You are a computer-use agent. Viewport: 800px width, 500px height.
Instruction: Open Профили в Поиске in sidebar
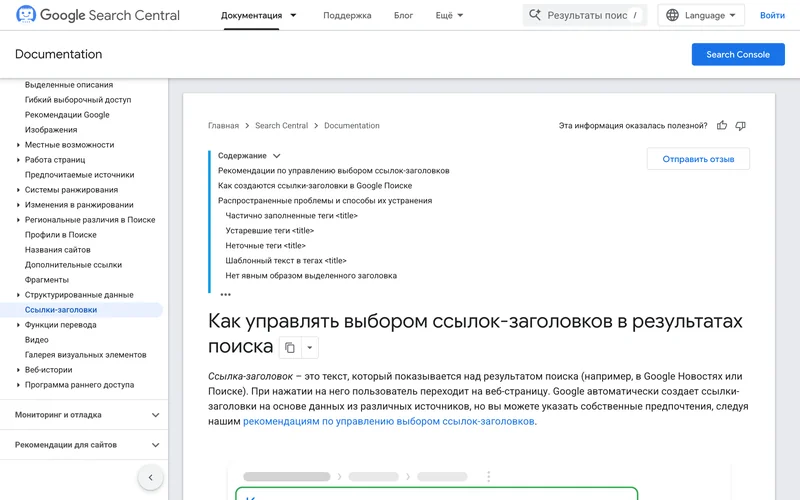pyautogui.click(x=61, y=235)
